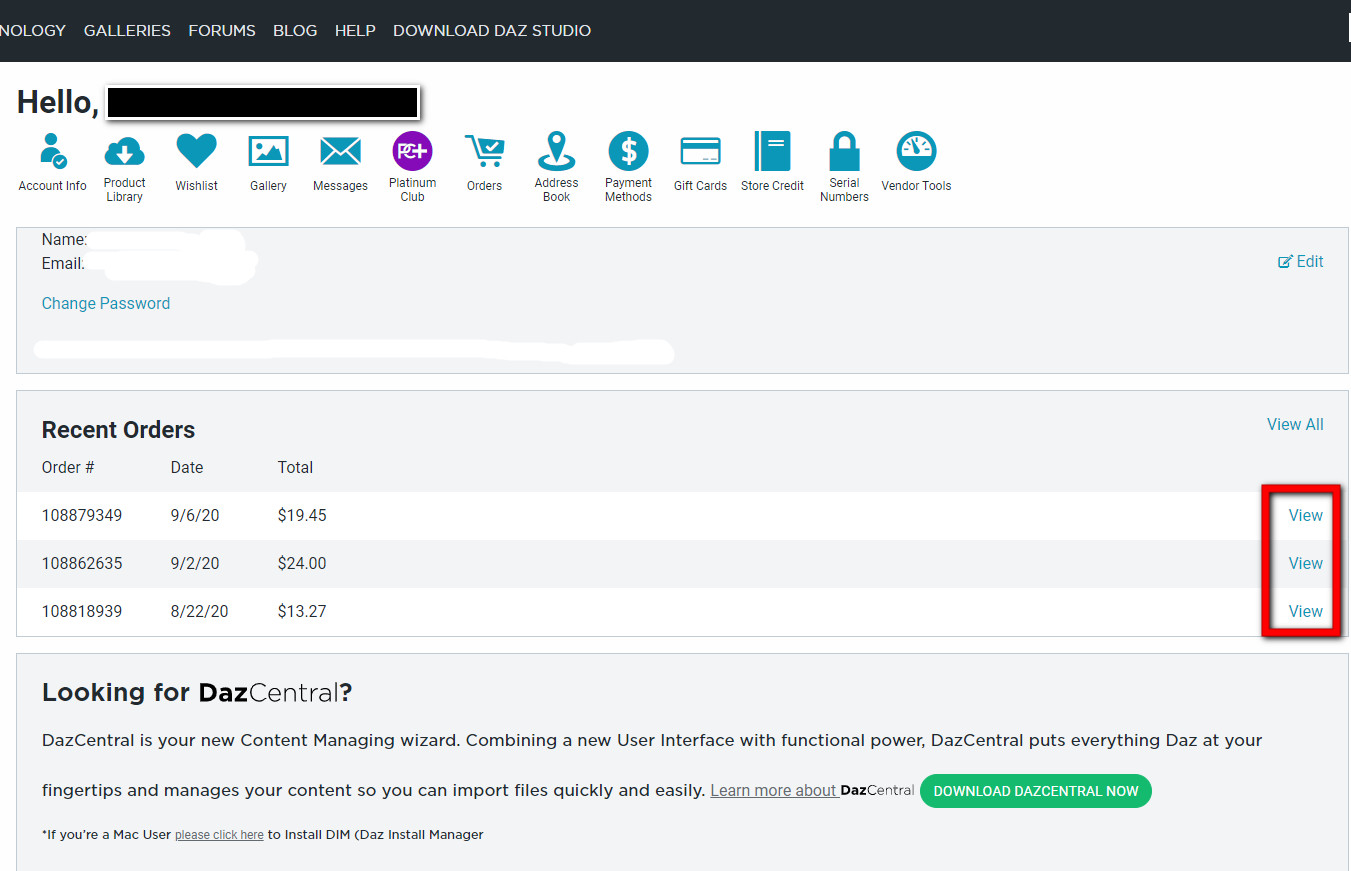Go to the Forums menu item
1351x871 pixels.
click(x=222, y=30)
